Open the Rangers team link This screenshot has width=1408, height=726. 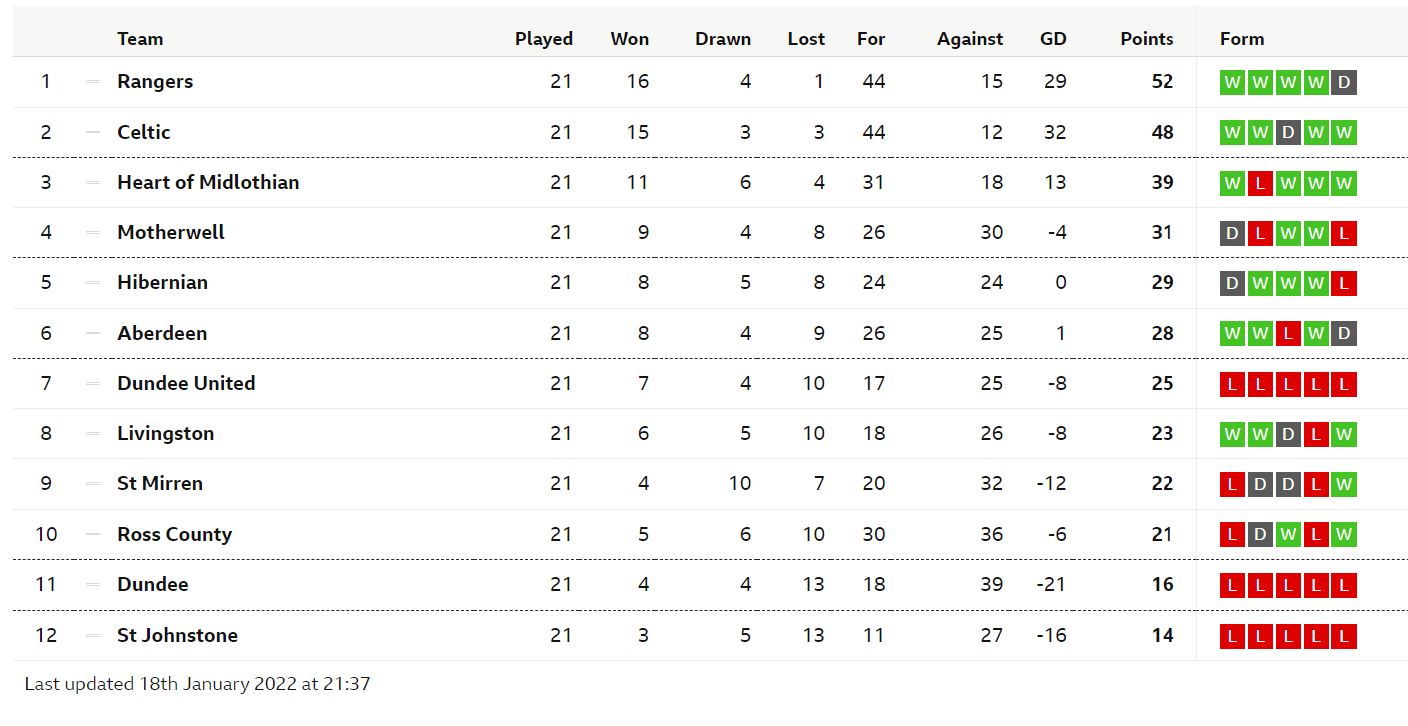point(155,82)
